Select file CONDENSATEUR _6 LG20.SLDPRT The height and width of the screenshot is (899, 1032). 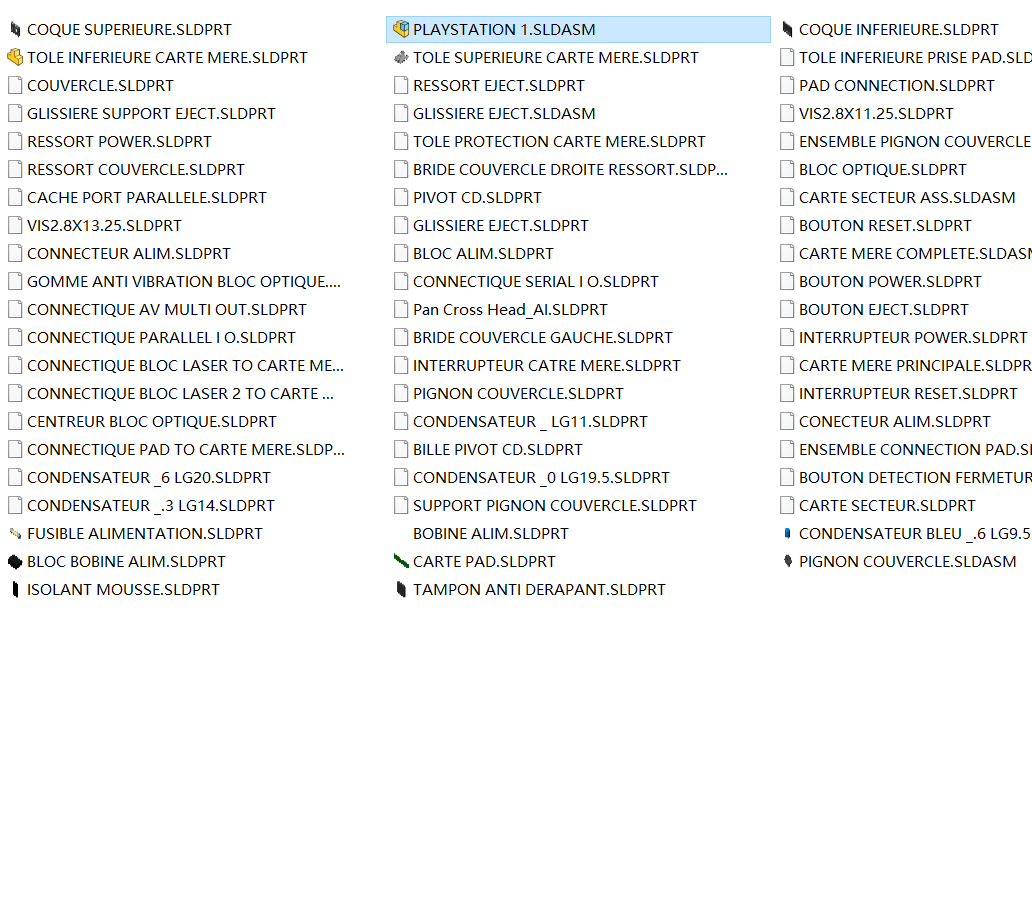(x=149, y=478)
